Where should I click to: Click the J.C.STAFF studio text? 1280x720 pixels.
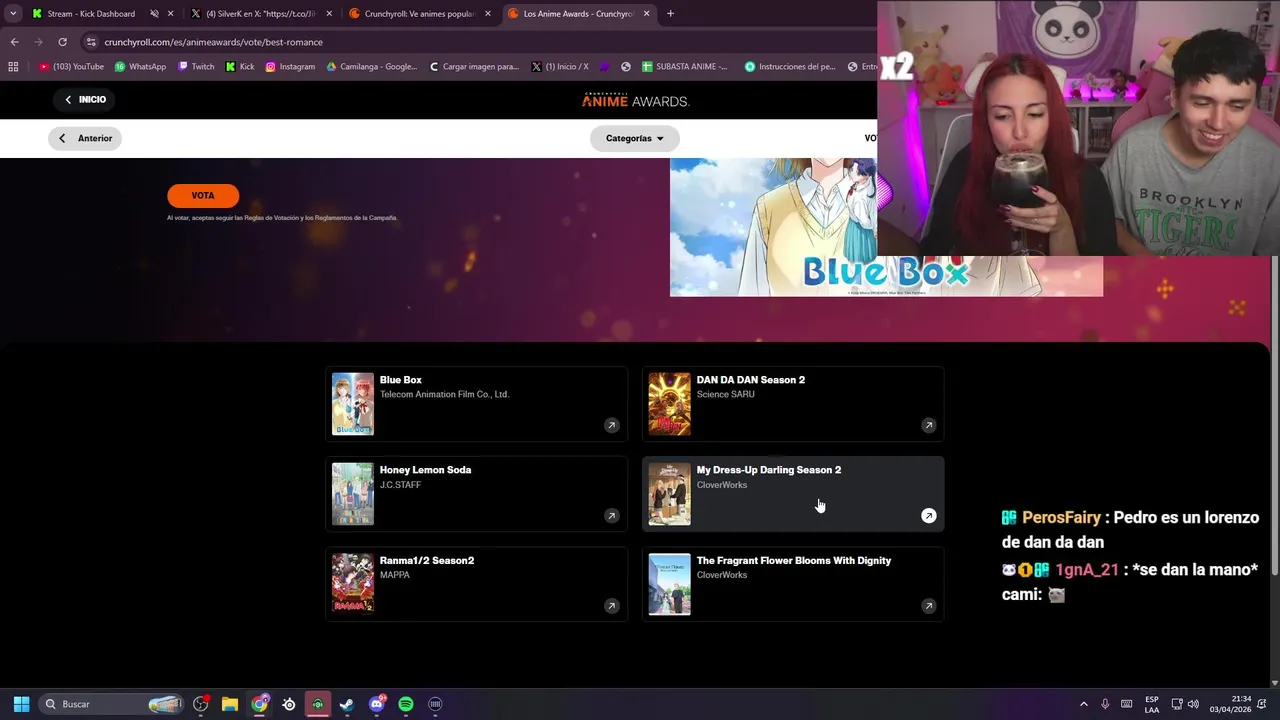[400, 485]
